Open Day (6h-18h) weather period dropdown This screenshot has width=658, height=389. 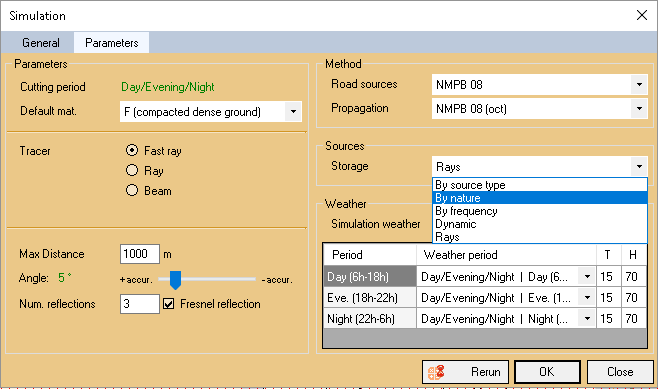(587, 277)
